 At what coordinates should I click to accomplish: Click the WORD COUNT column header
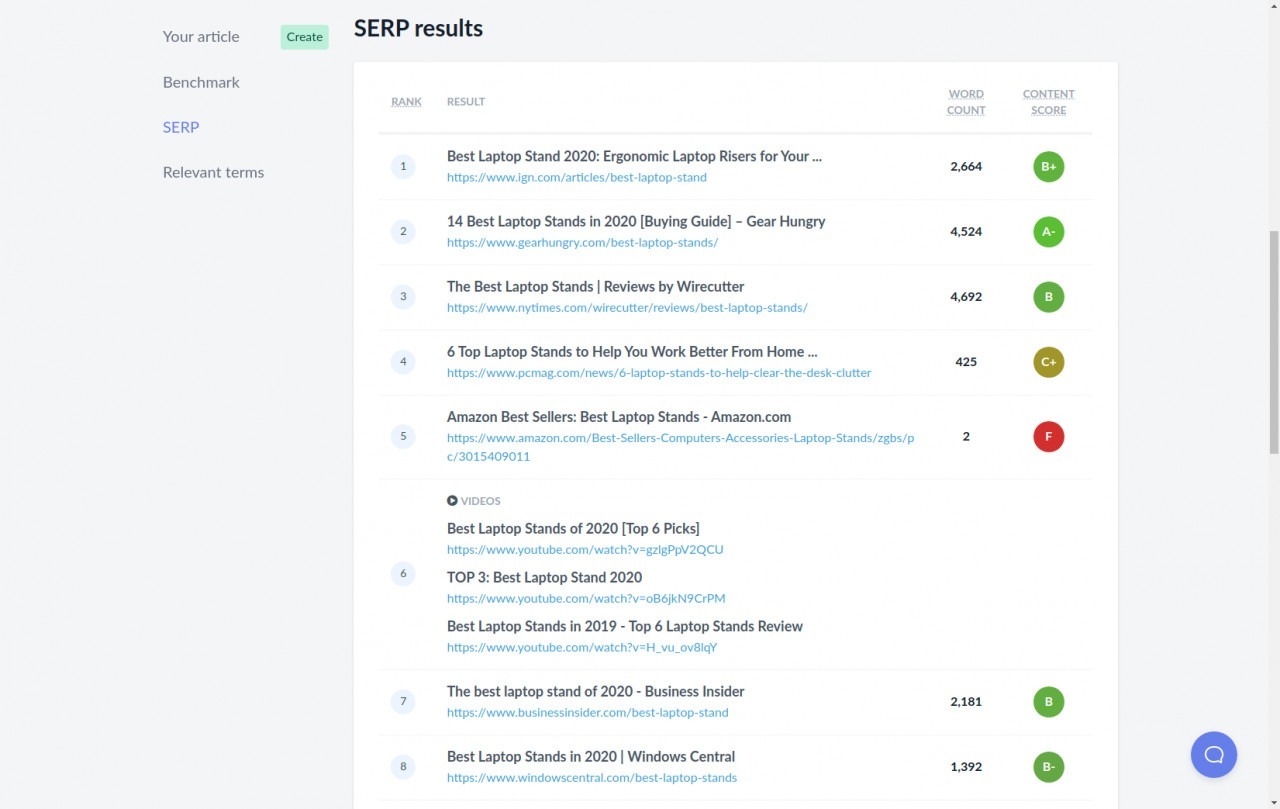966,102
